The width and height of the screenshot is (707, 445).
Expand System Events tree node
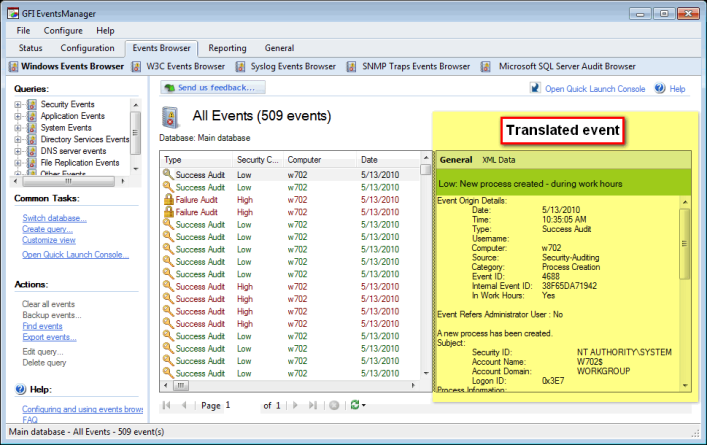pos(18,128)
